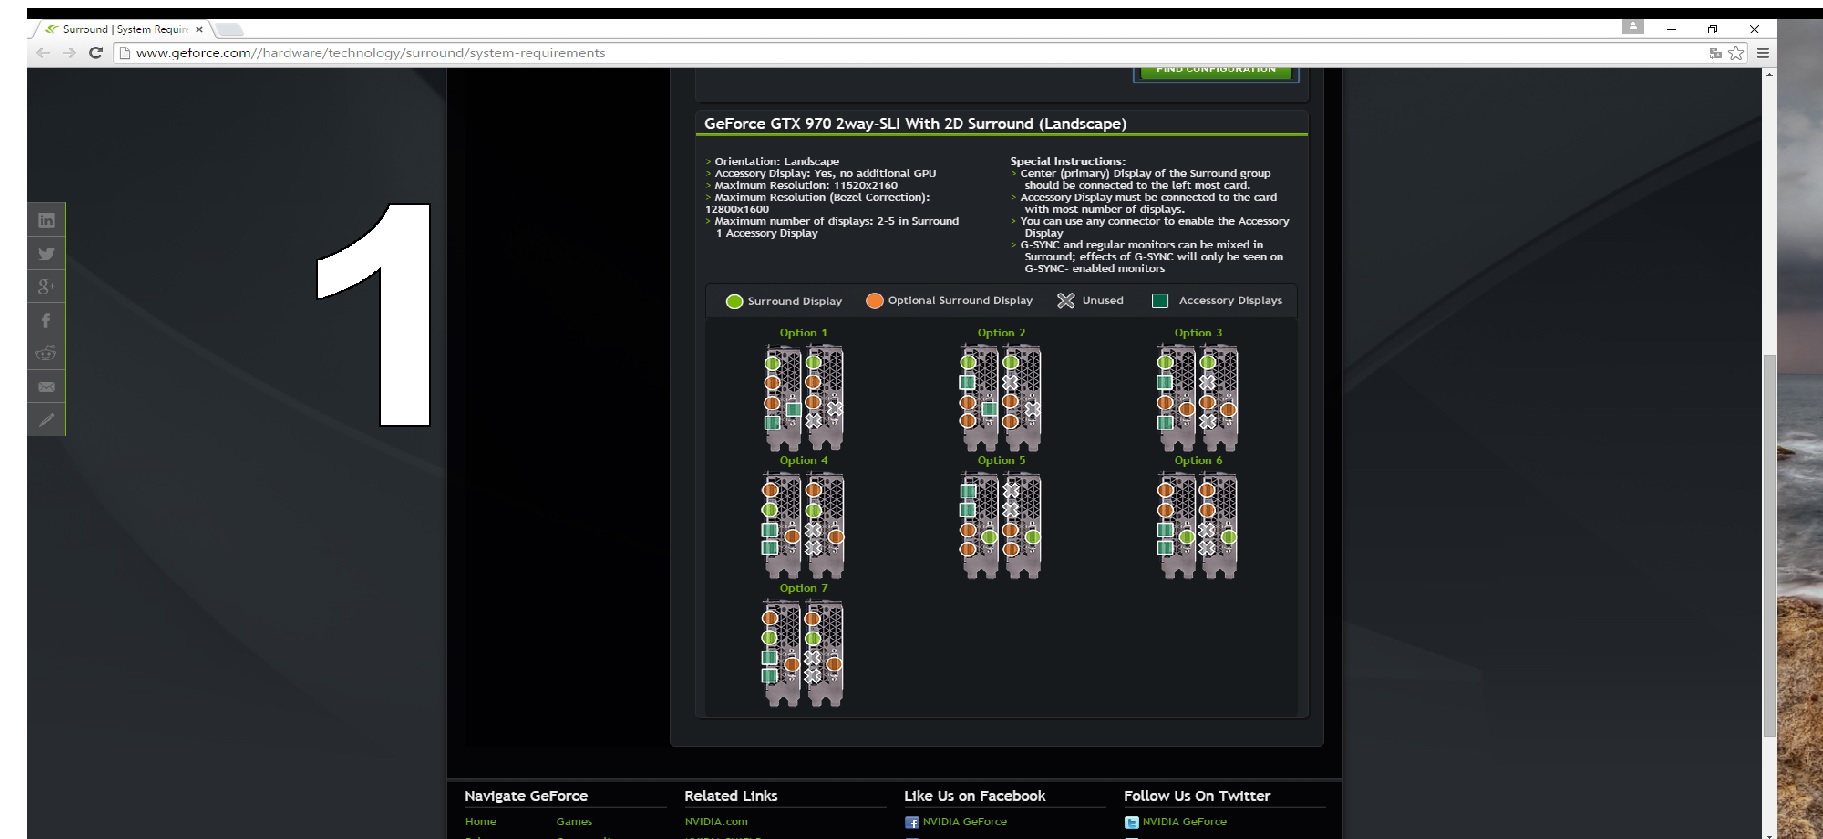Select the Surround | System Requirements tab
This screenshot has width=1823, height=839.
pos(122,29)
